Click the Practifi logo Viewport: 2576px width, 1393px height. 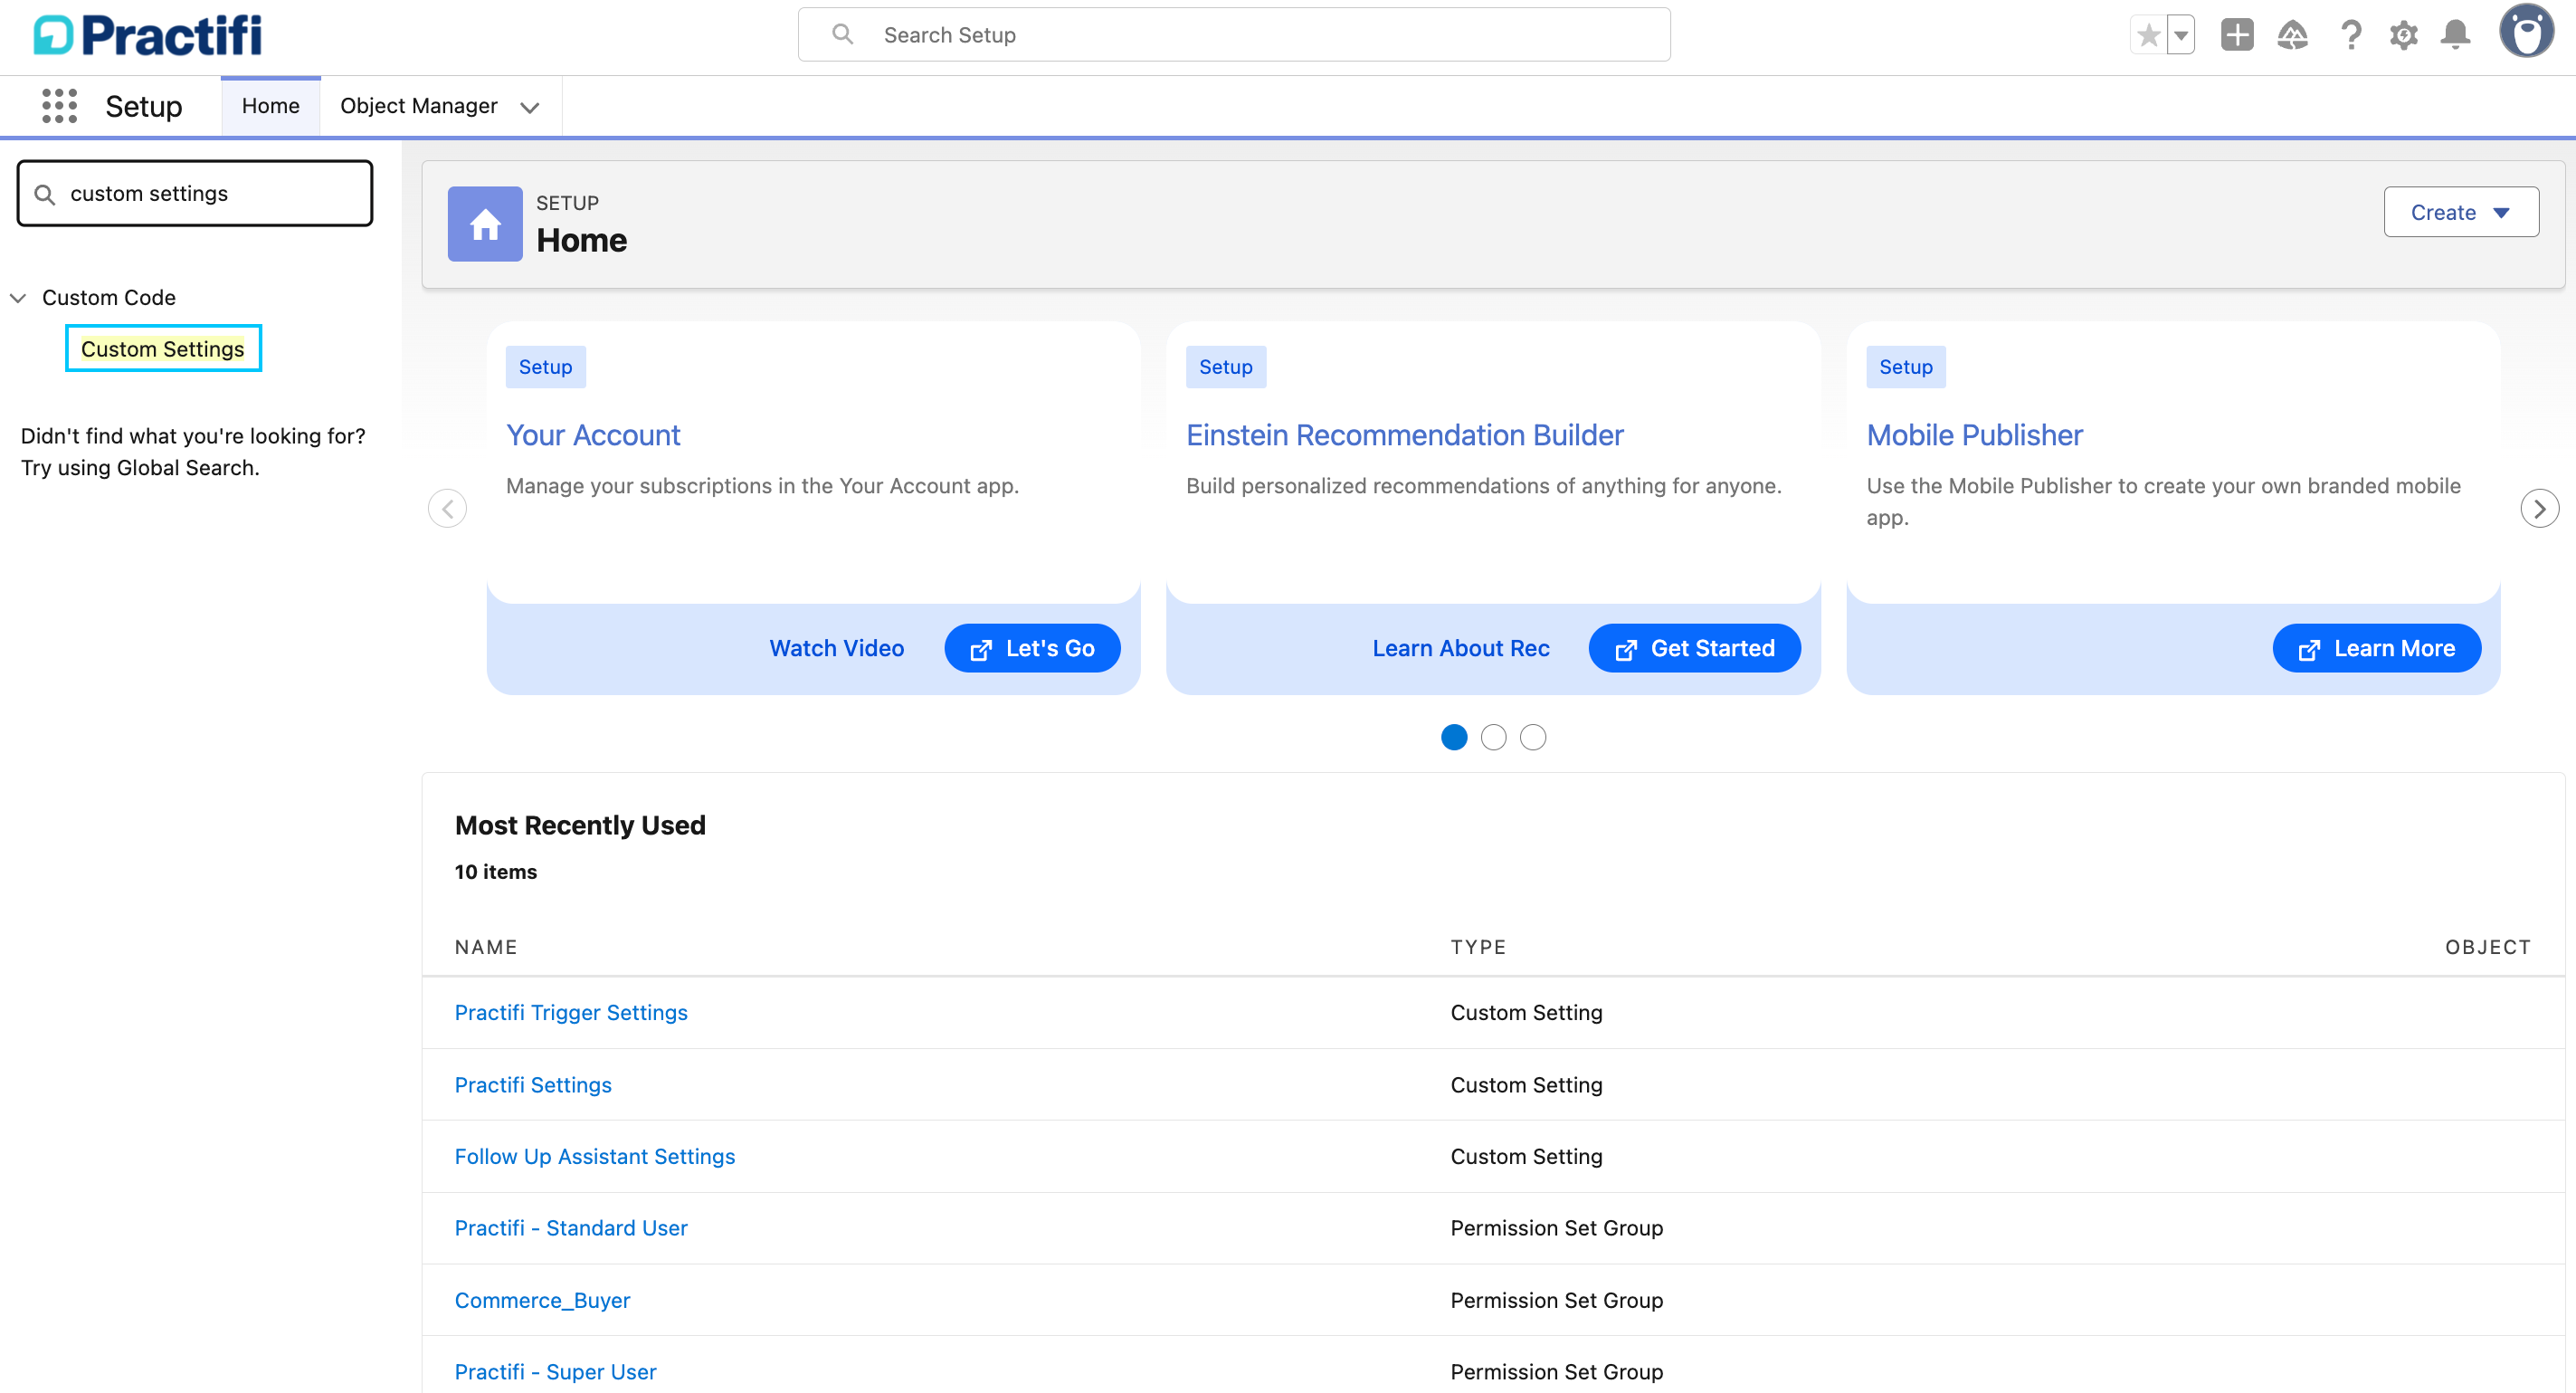pos(148,35)
